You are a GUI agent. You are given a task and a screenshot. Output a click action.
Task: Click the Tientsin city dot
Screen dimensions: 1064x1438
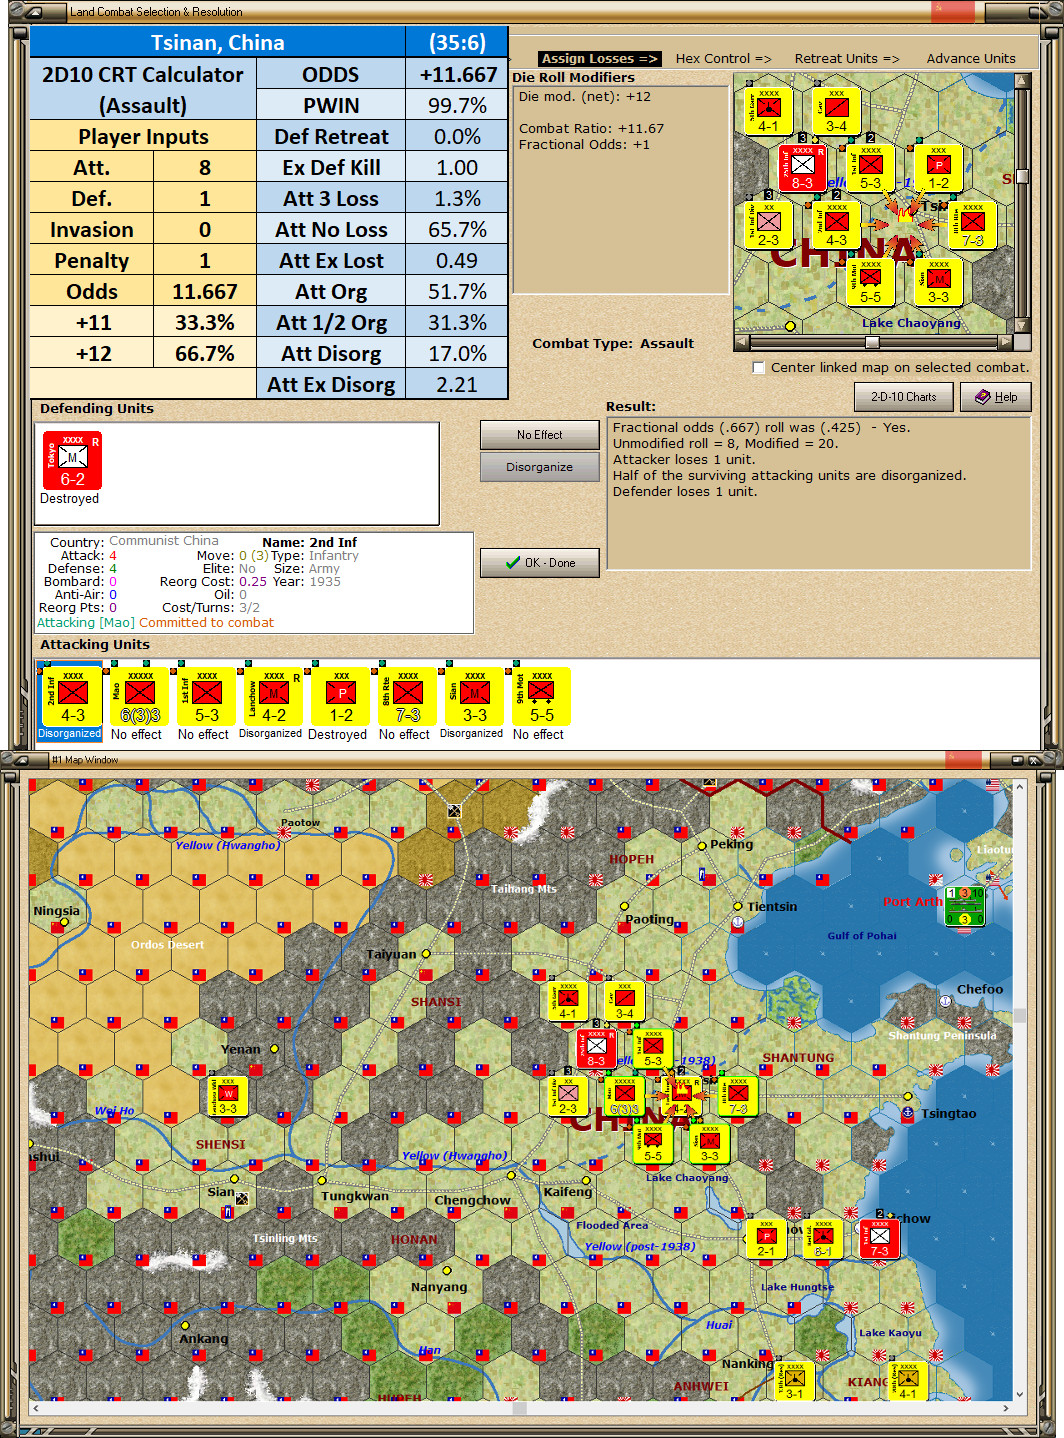(738, 907)
